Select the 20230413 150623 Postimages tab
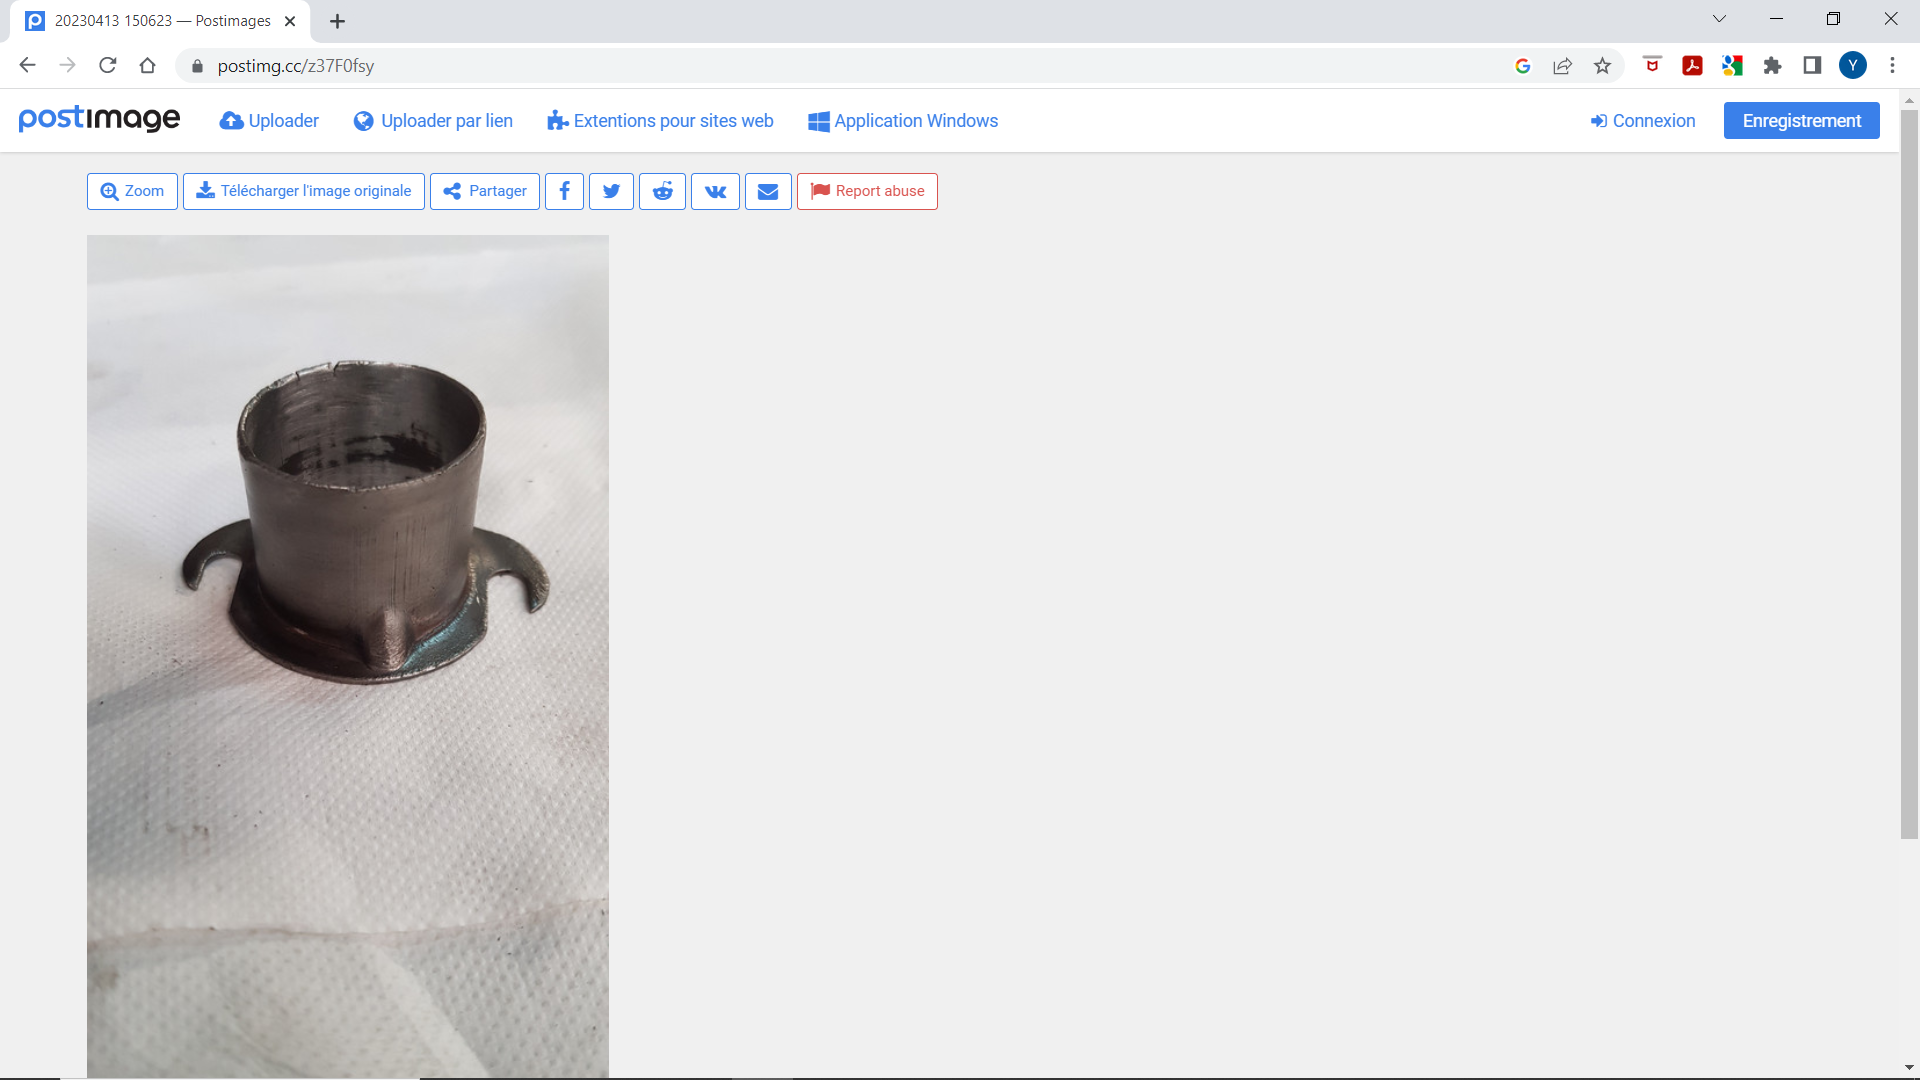This screenshot has width=1920, height=1080. [160, 21]
